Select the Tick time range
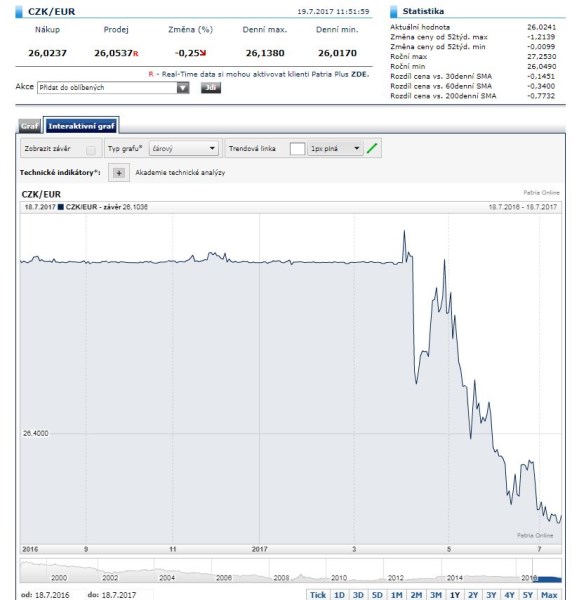The height and width of the screenshot is (600, 572). [x=318, y=595]
